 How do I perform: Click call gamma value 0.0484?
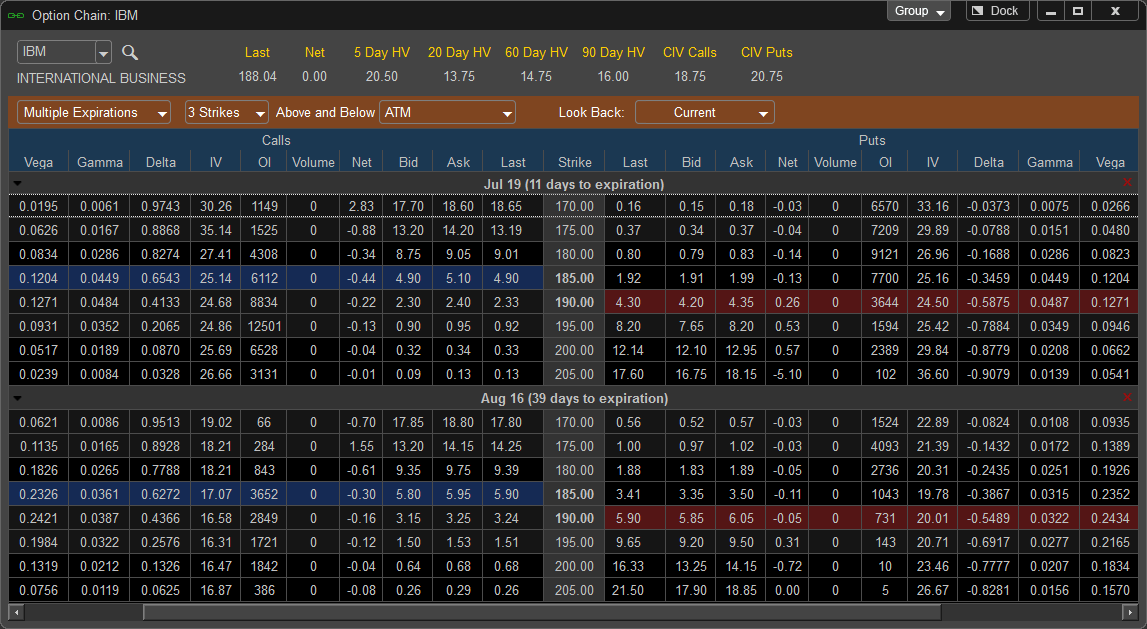(99, 302)
